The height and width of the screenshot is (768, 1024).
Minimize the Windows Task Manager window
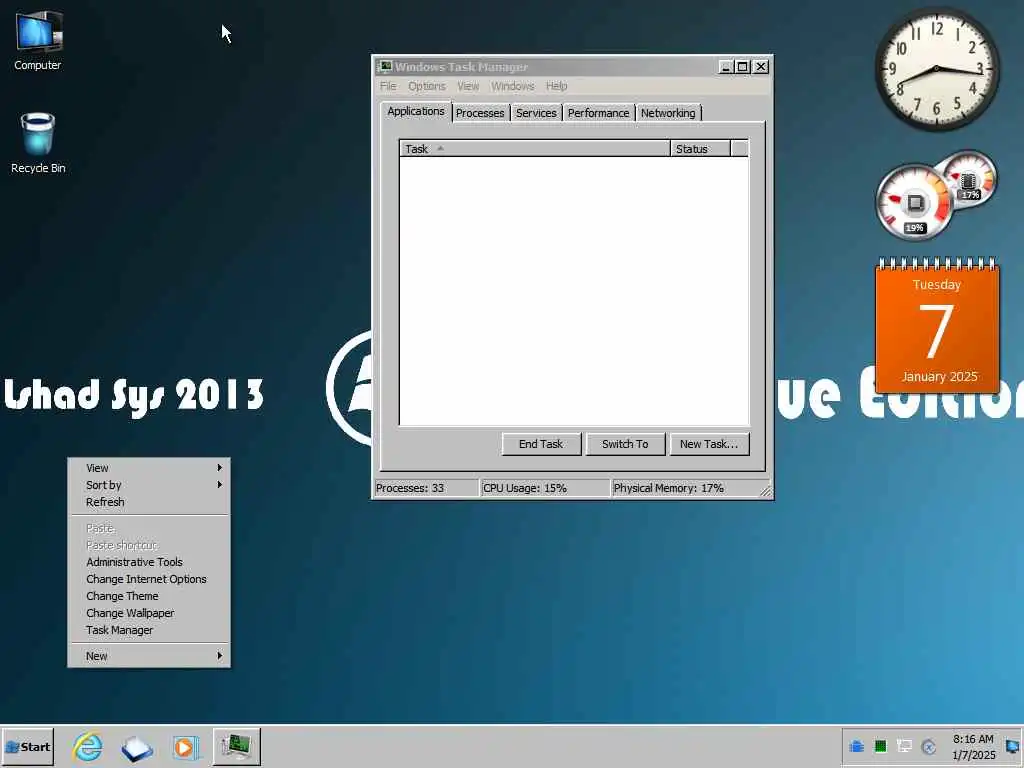point(726,67)
